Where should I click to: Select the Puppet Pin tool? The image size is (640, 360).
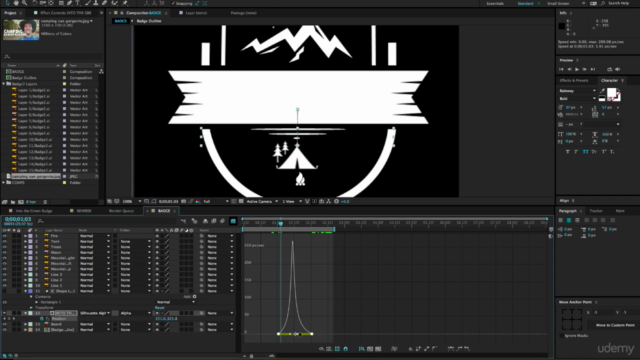click(125, 3)
